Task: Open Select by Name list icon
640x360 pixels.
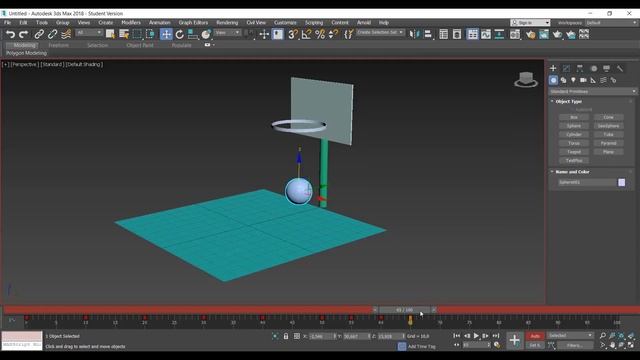Action: point(124,34)
